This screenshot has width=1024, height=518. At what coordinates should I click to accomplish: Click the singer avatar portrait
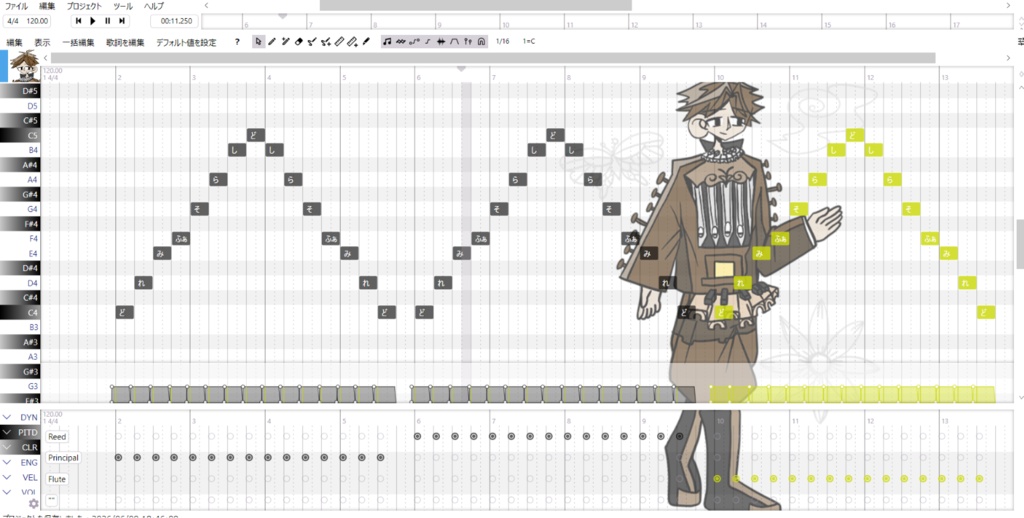pyautogui.click(x=25, y=65)
